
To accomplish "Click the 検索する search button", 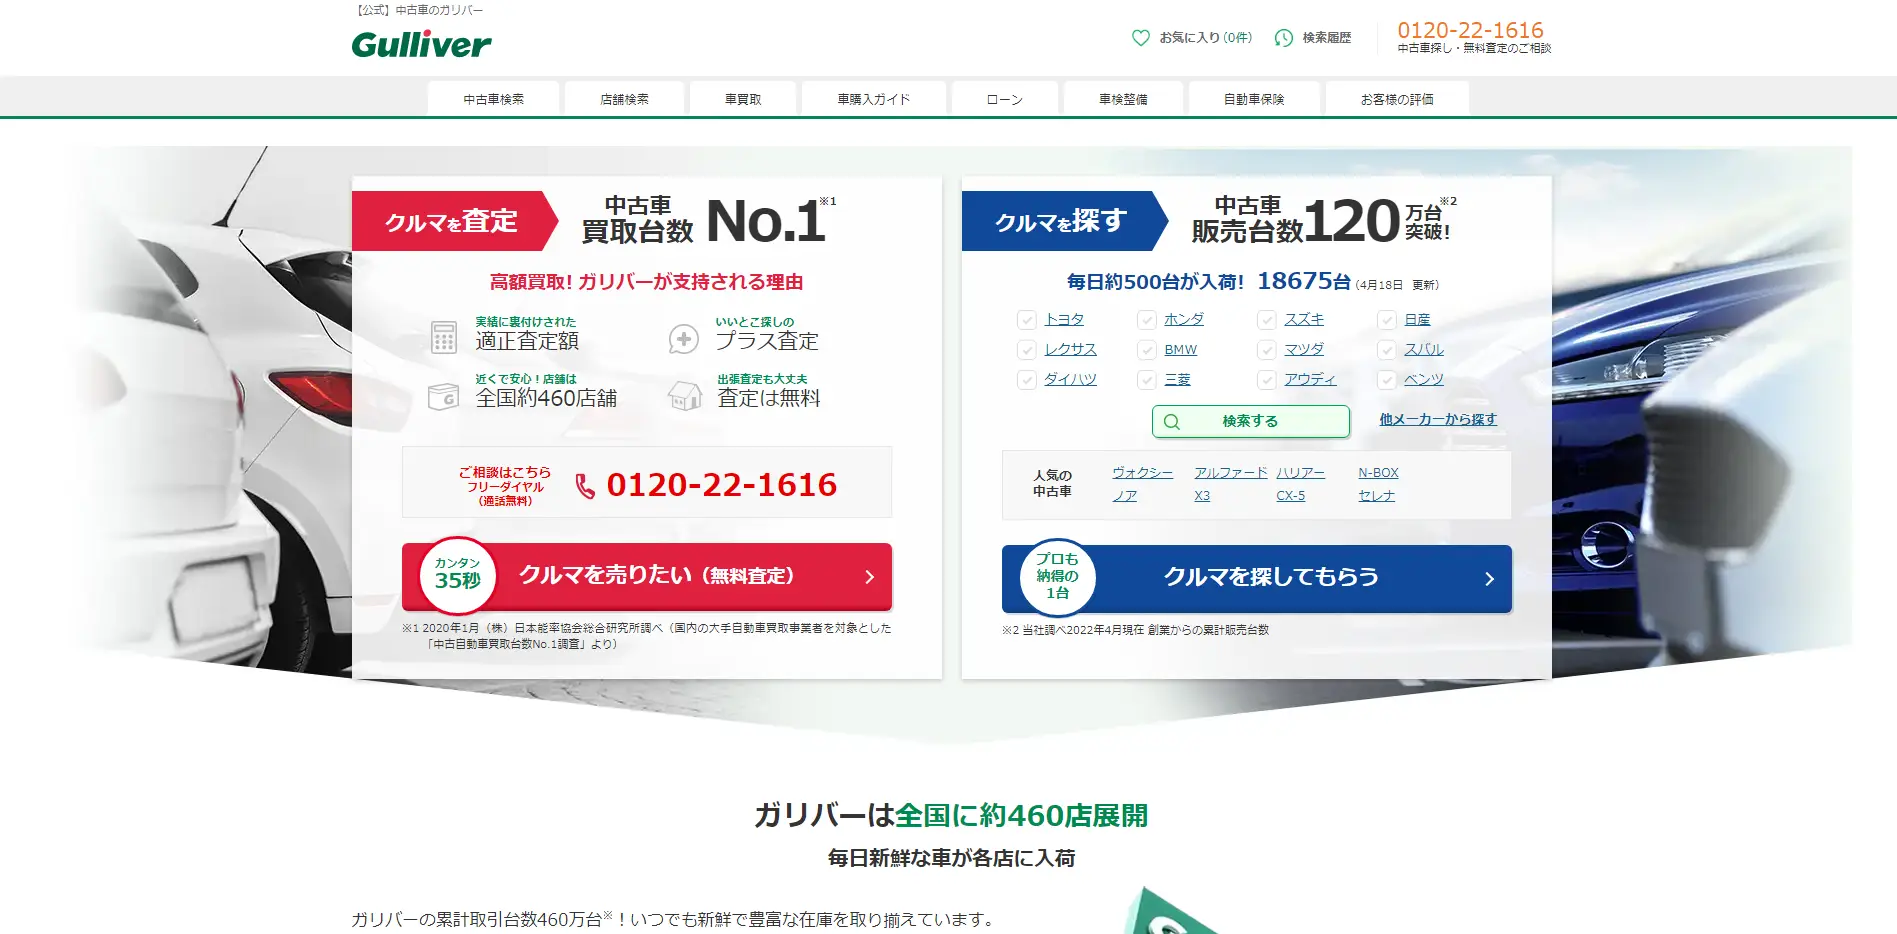I will (1251, 422).
